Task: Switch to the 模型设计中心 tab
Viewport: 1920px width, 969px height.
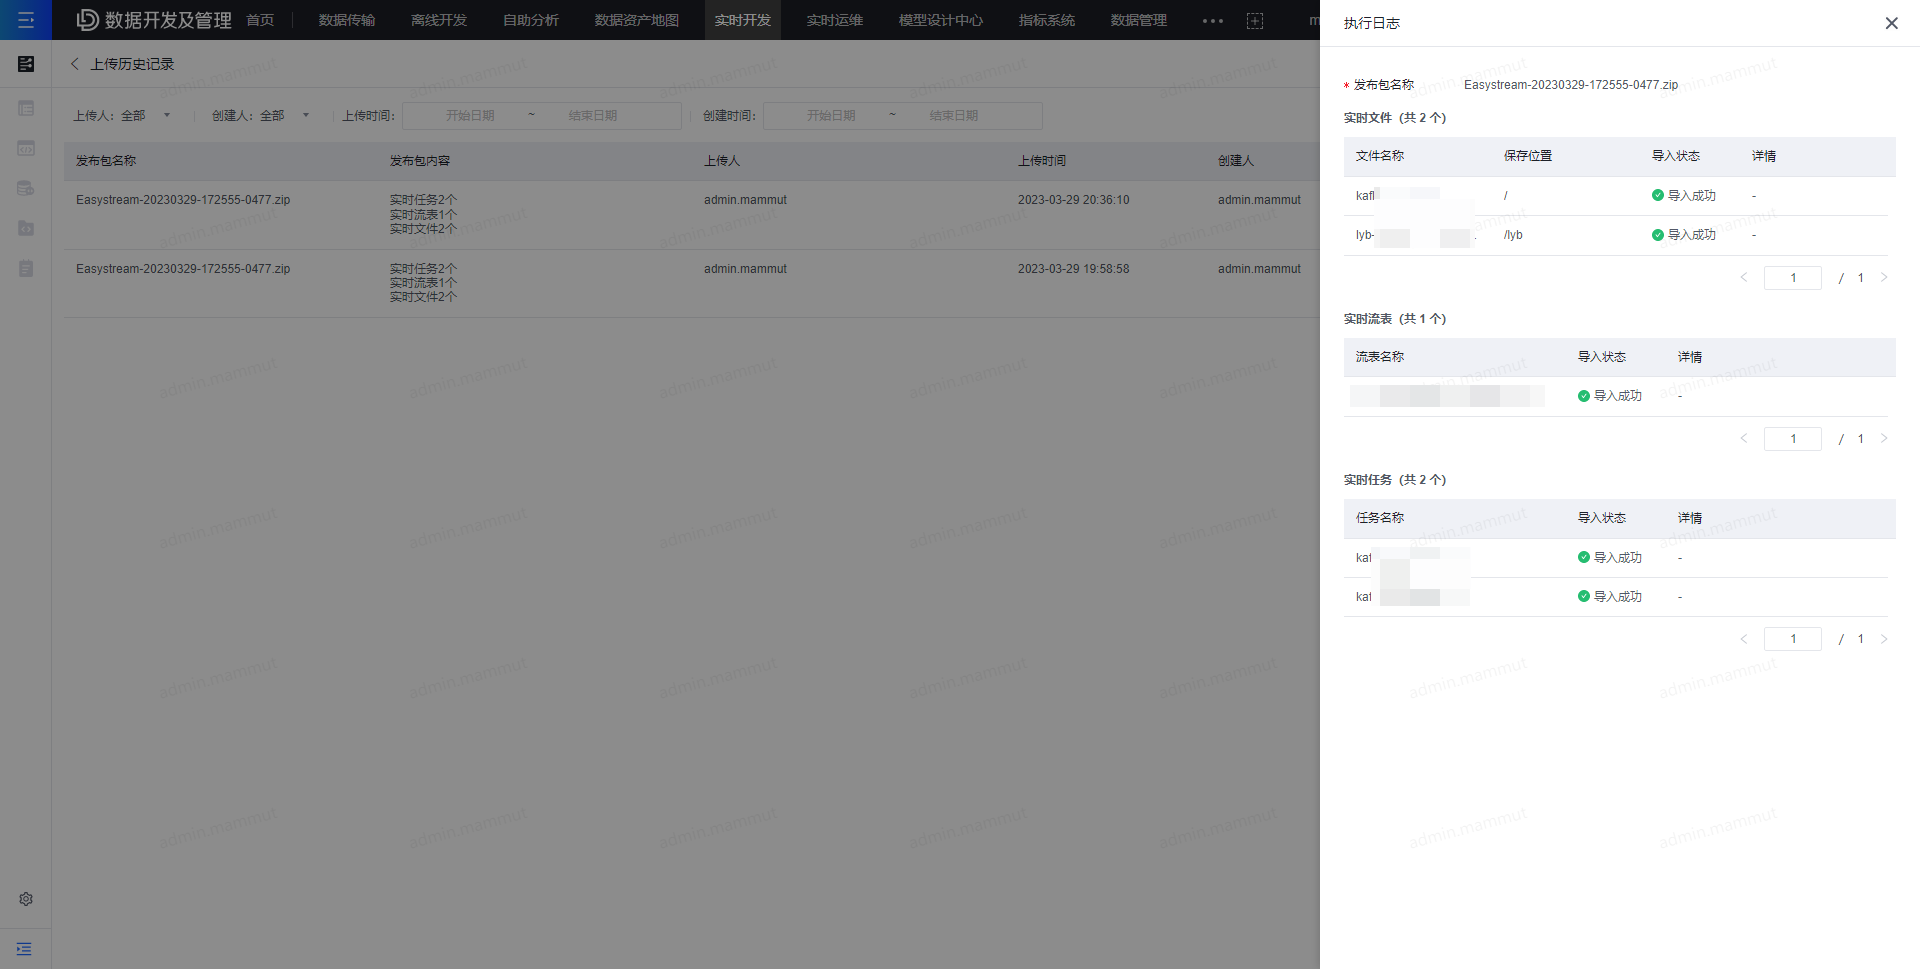Action: click(941, 20)
